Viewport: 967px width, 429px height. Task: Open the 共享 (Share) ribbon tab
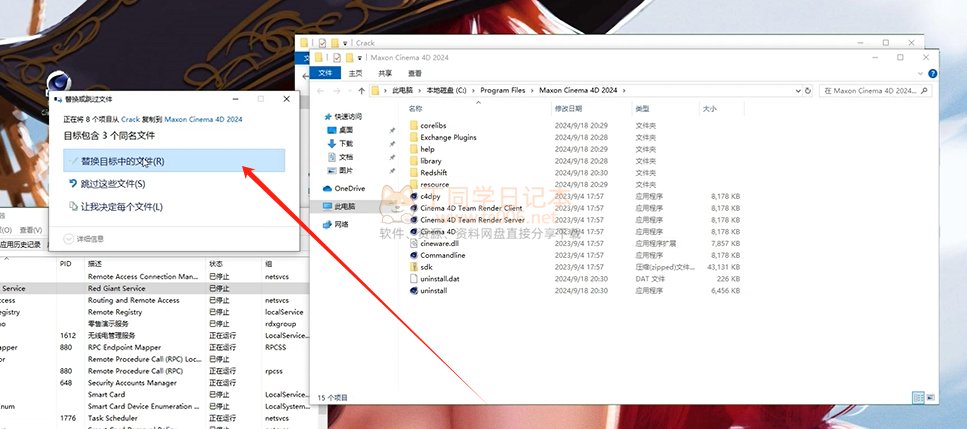pyautogui.click(x=385, y=73)
